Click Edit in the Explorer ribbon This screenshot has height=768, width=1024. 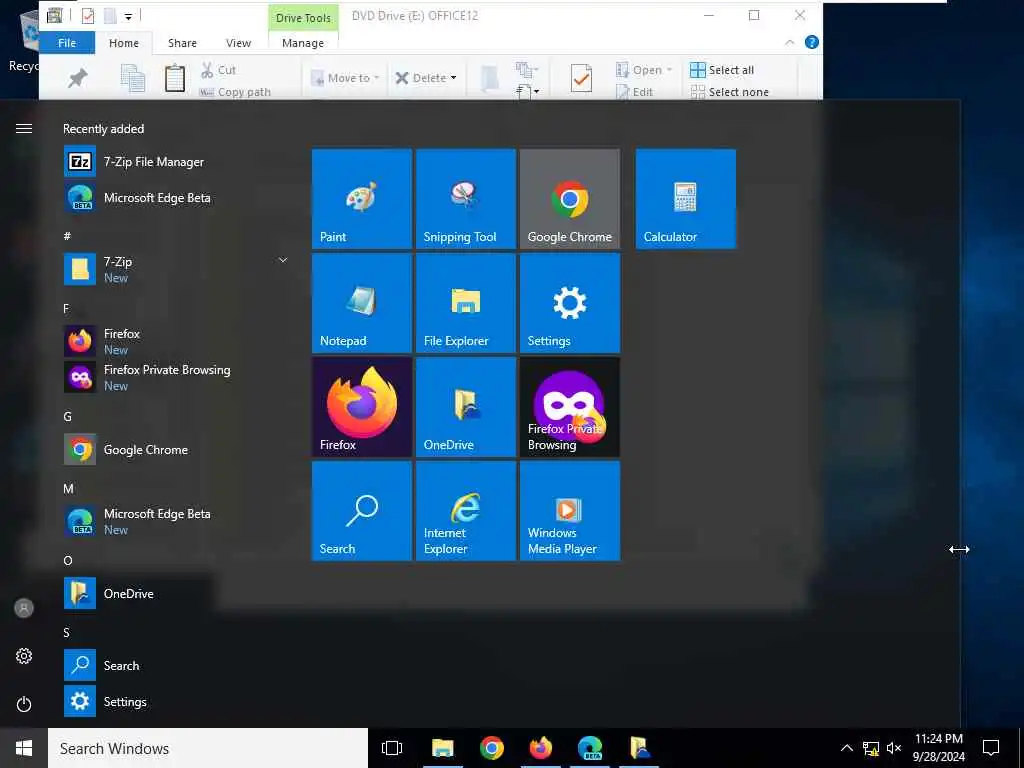point(635,92)
